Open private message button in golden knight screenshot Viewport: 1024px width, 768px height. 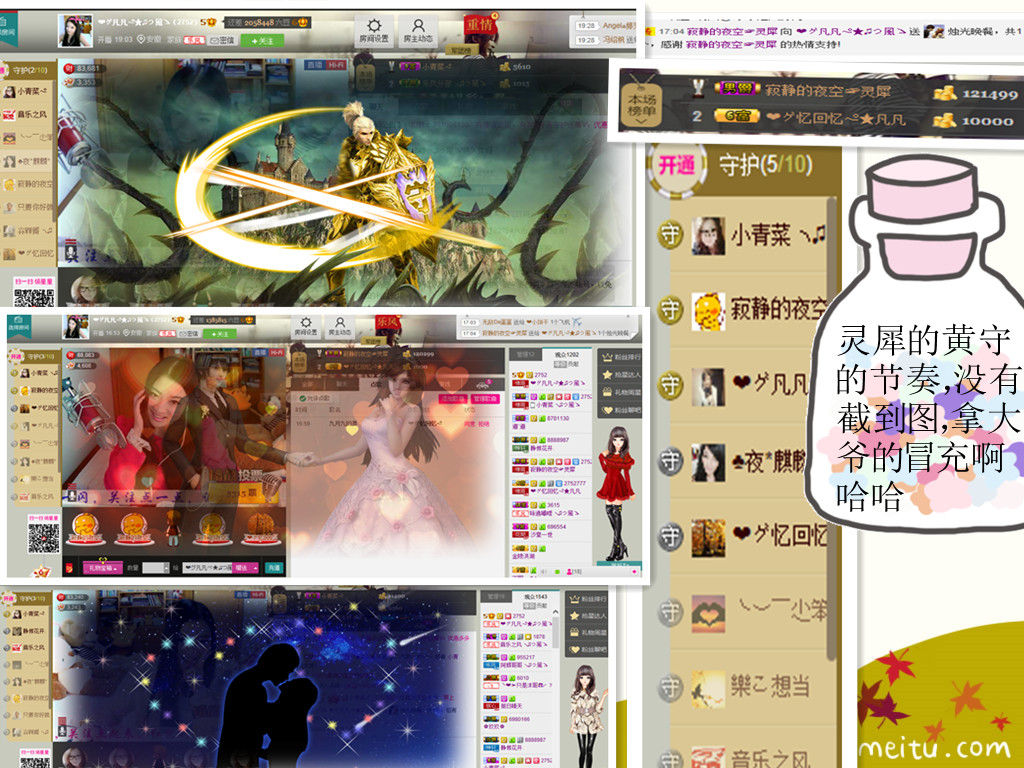[223, 40]
